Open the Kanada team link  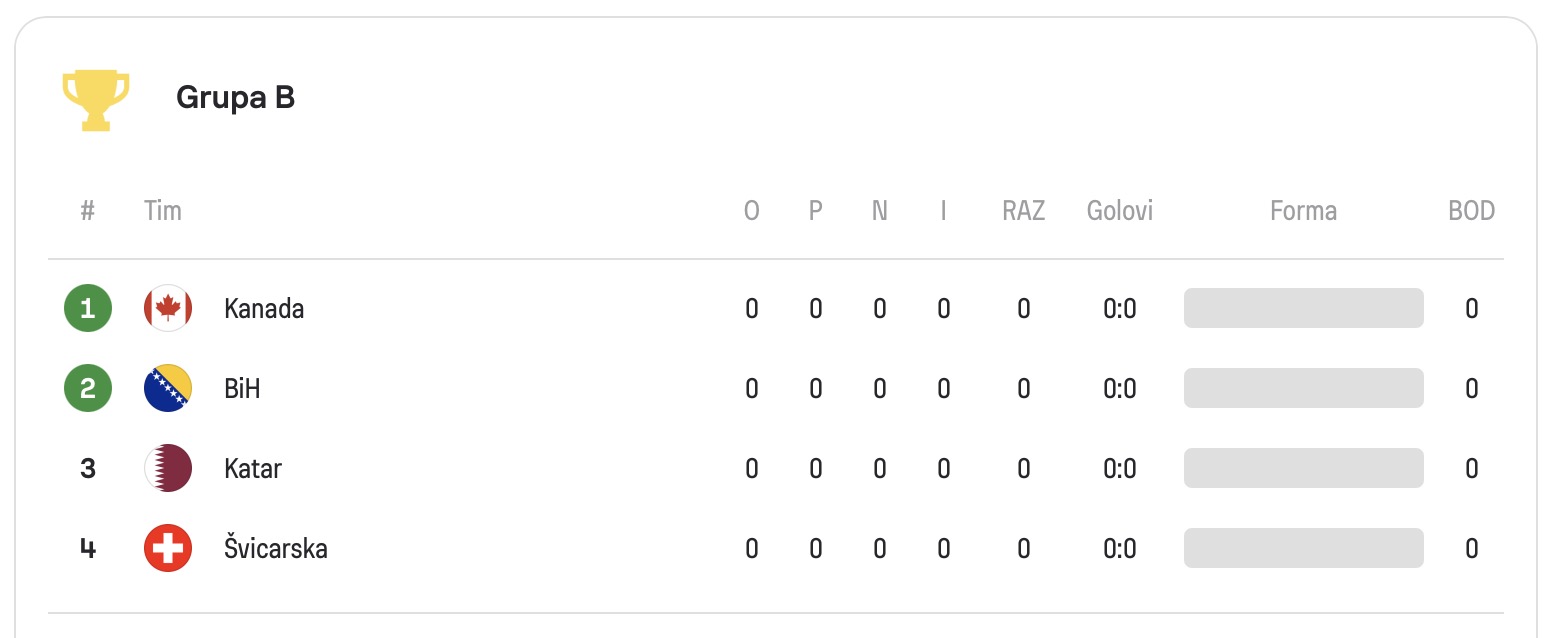click(x=264, y=308)
